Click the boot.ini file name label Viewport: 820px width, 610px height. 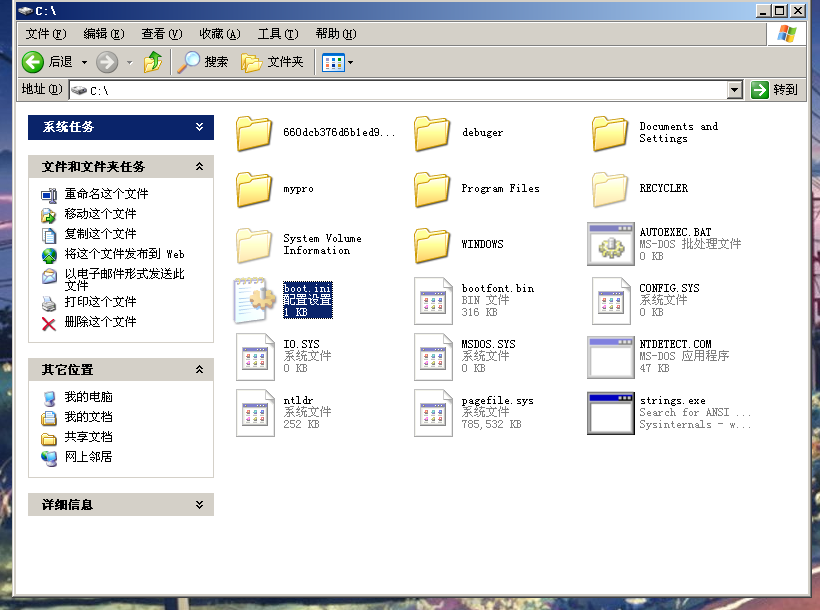coord(308,288)
